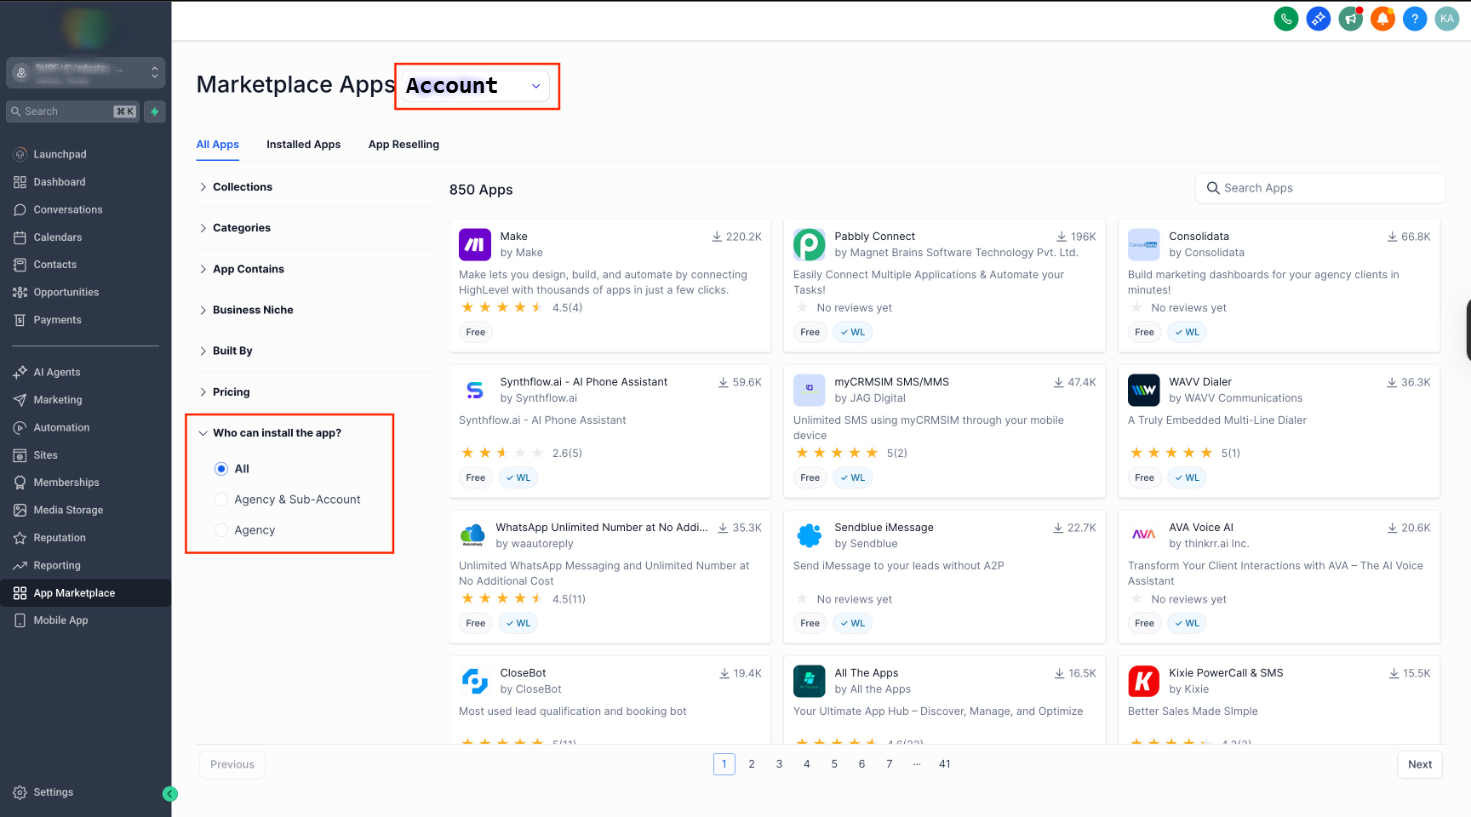Open the Sendblue iMessage app logo
Screen dimensions: 1471x817
809,535
